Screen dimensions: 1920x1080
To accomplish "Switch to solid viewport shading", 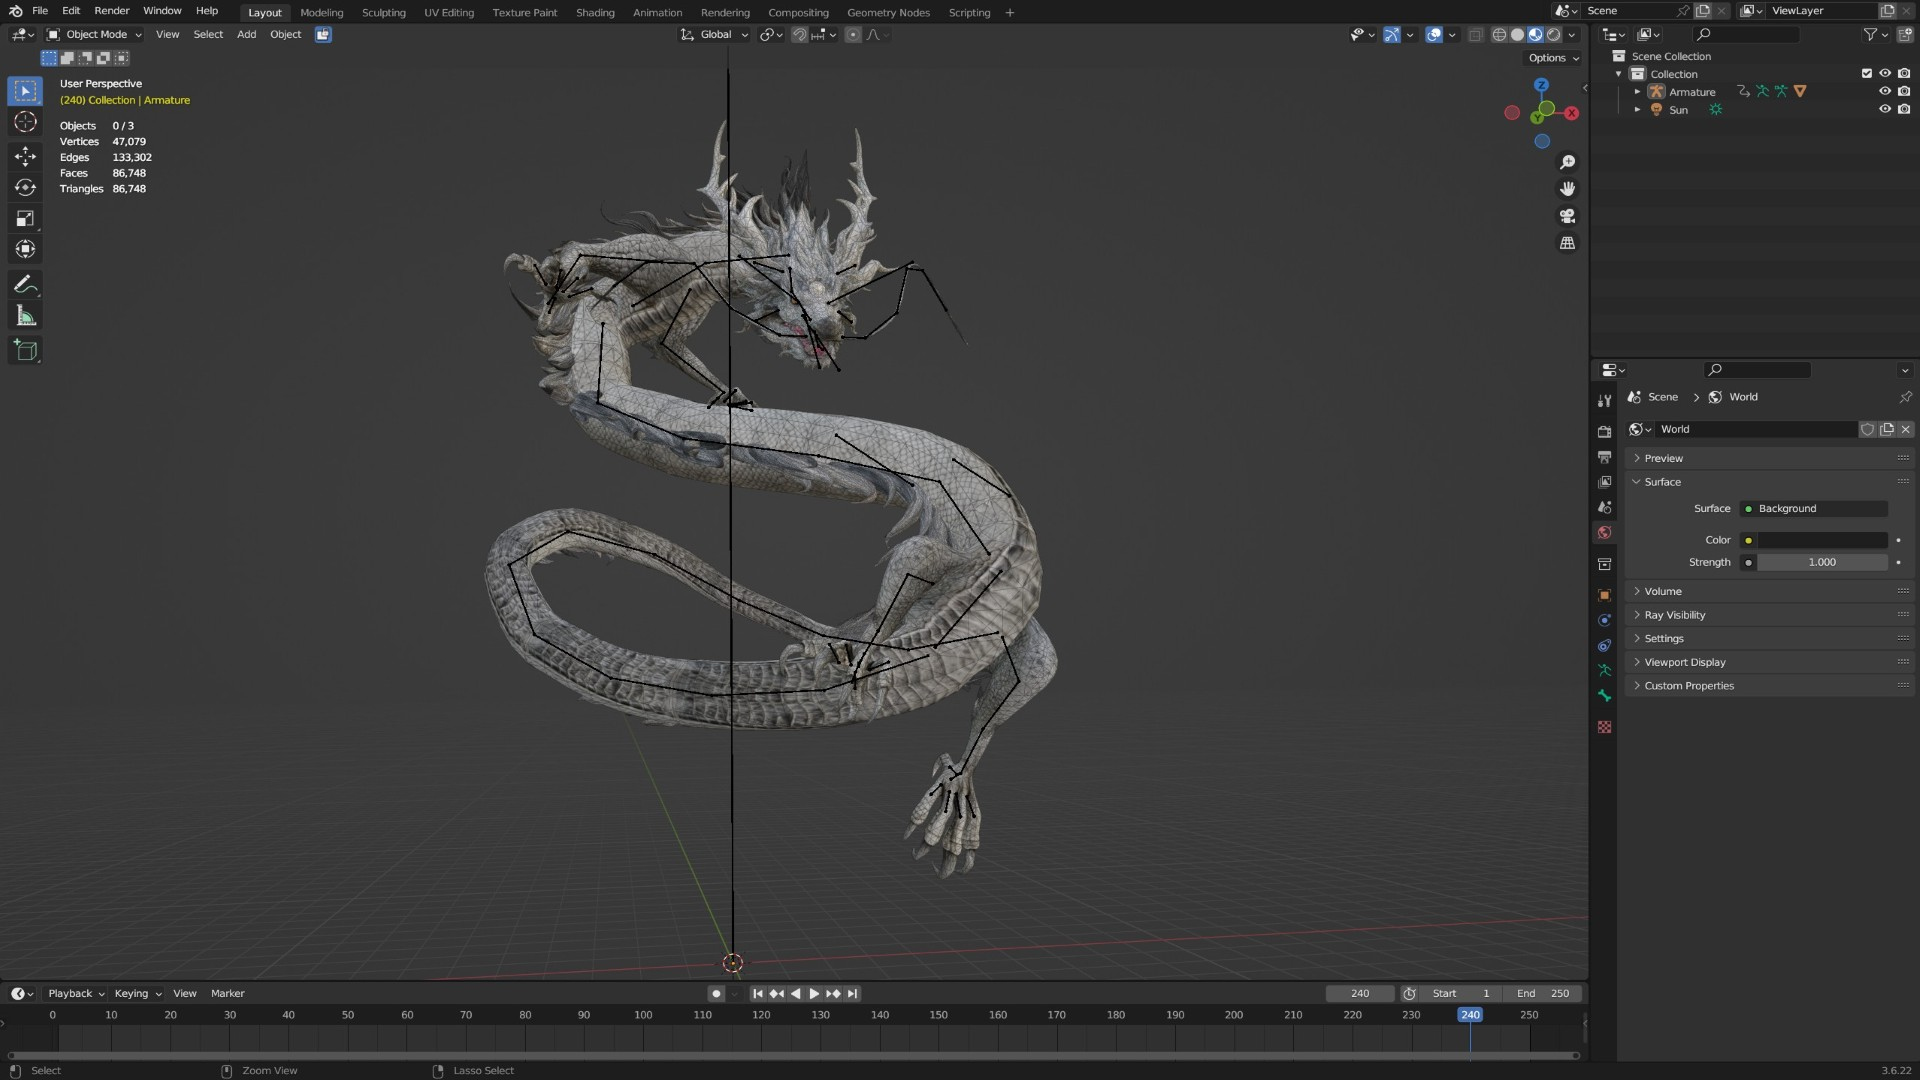I will (x=1517, y=34).
